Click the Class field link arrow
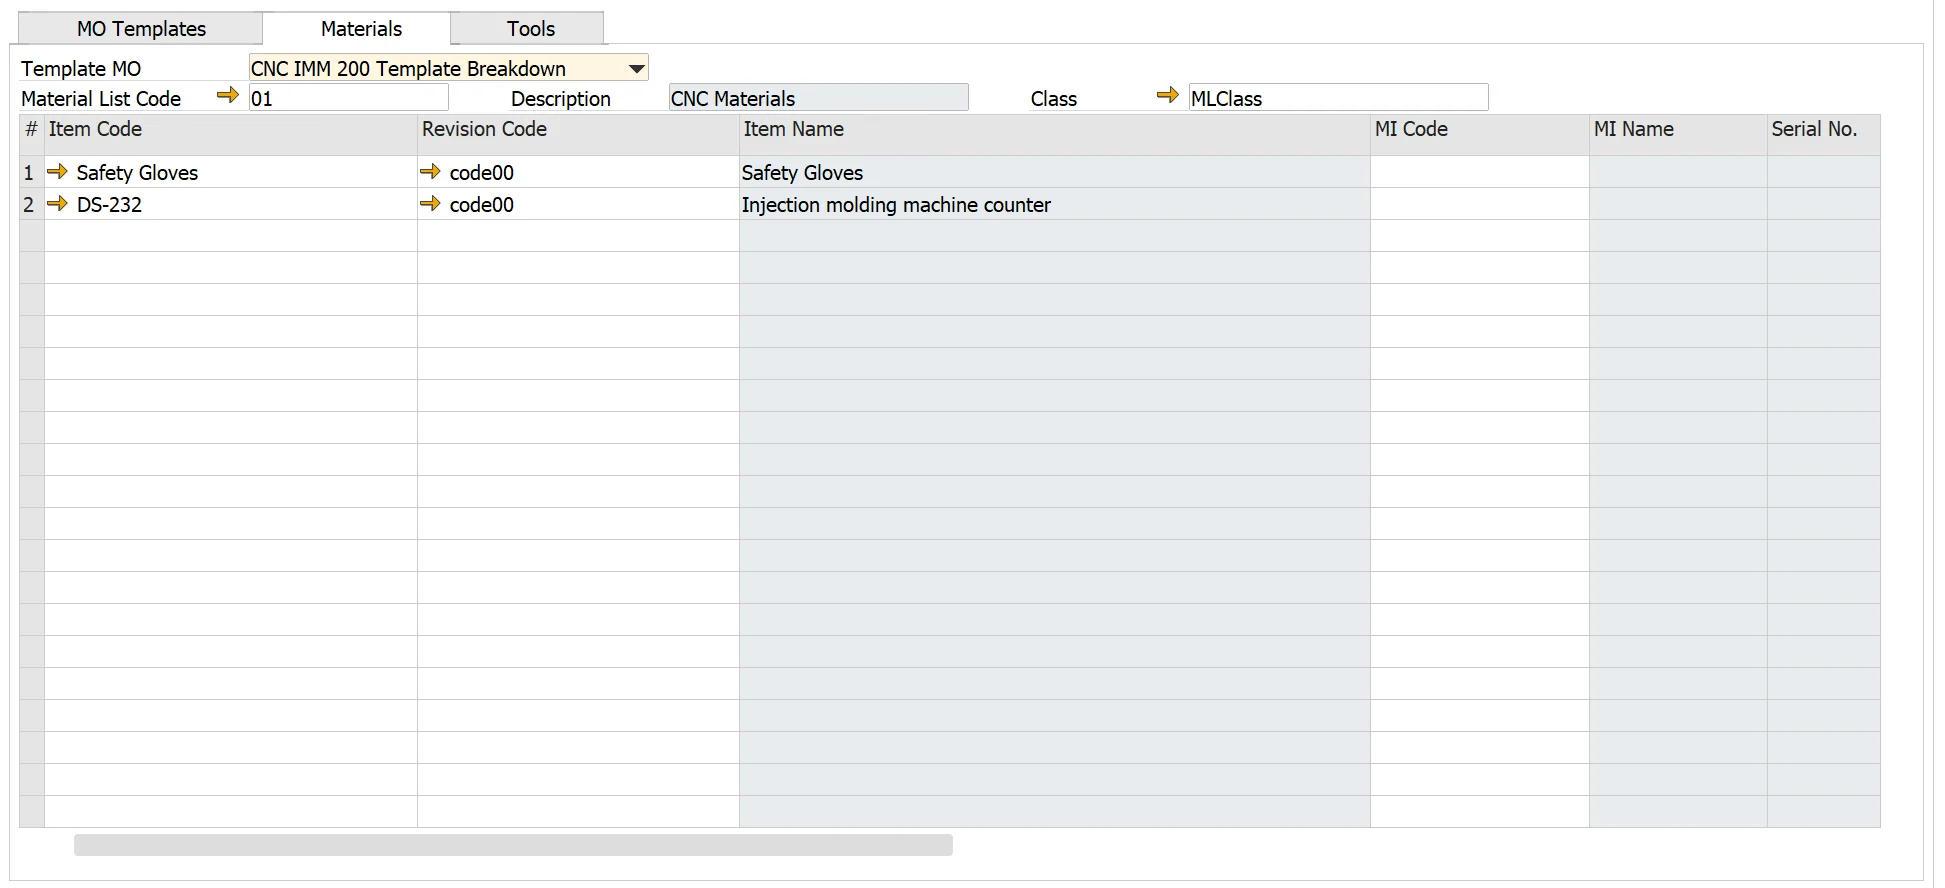Image resolution: width=1945 pixels, height=888 pixels. pos(1167,96)
